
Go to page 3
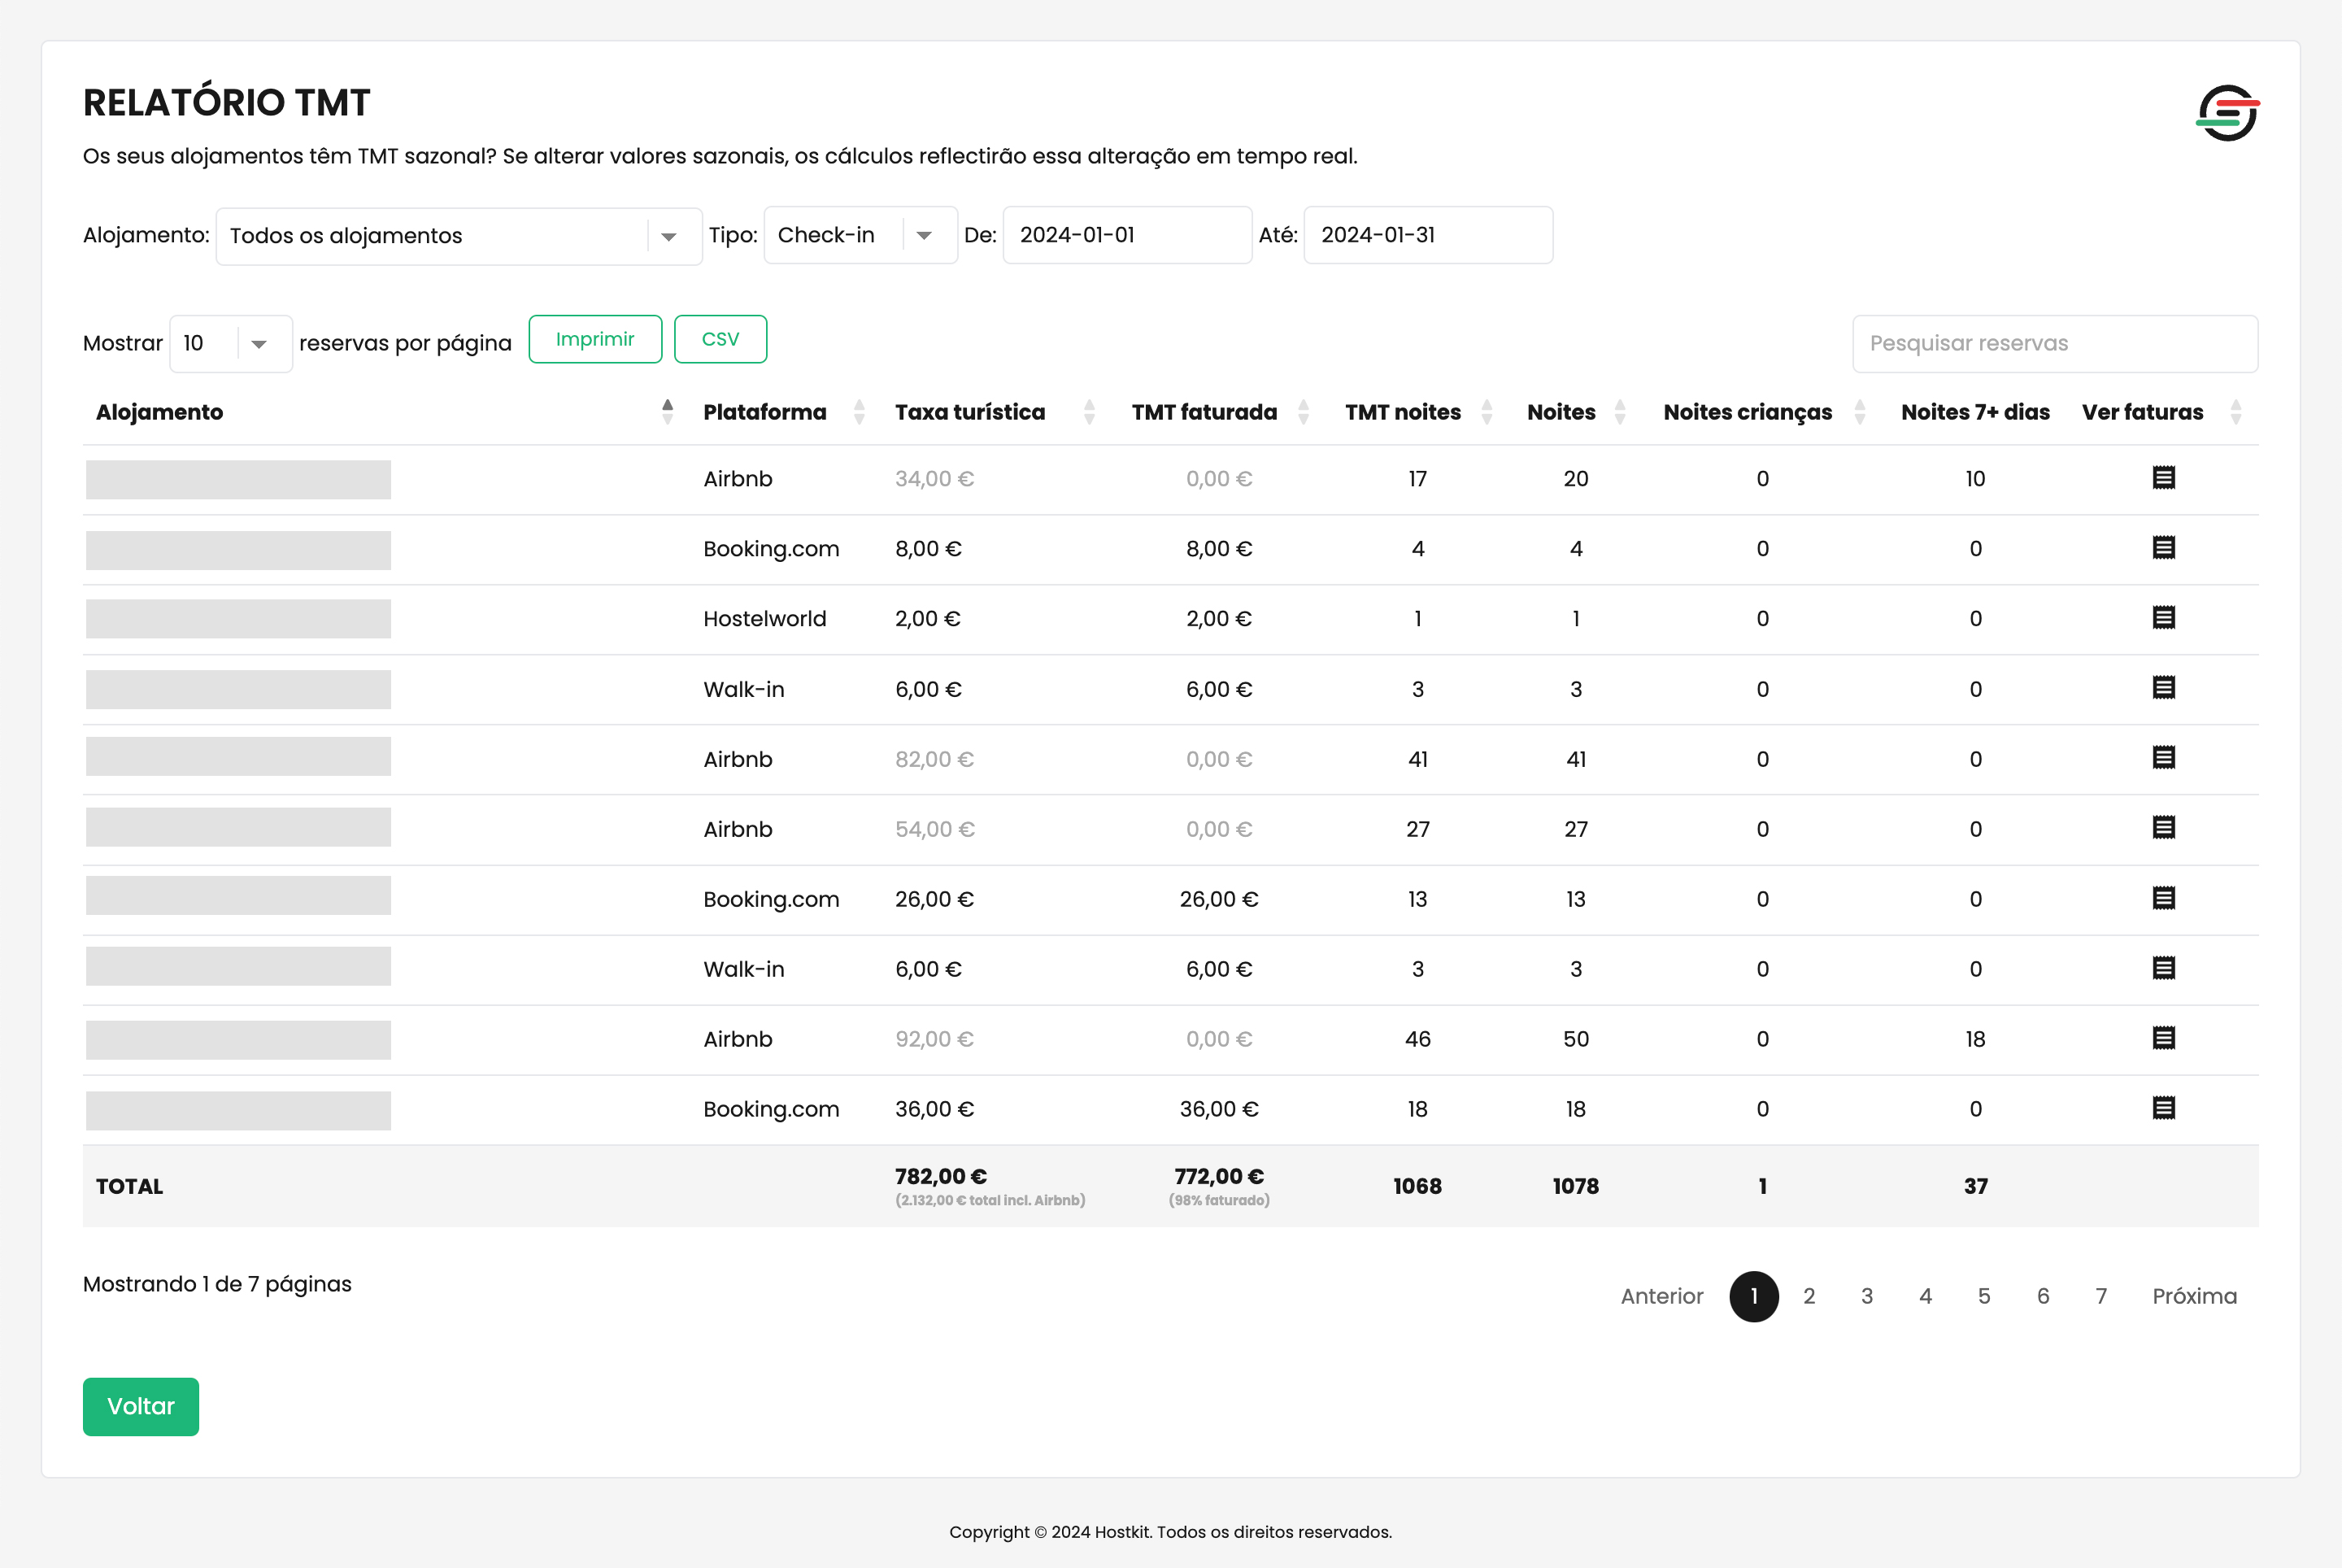(1867, 1296)
